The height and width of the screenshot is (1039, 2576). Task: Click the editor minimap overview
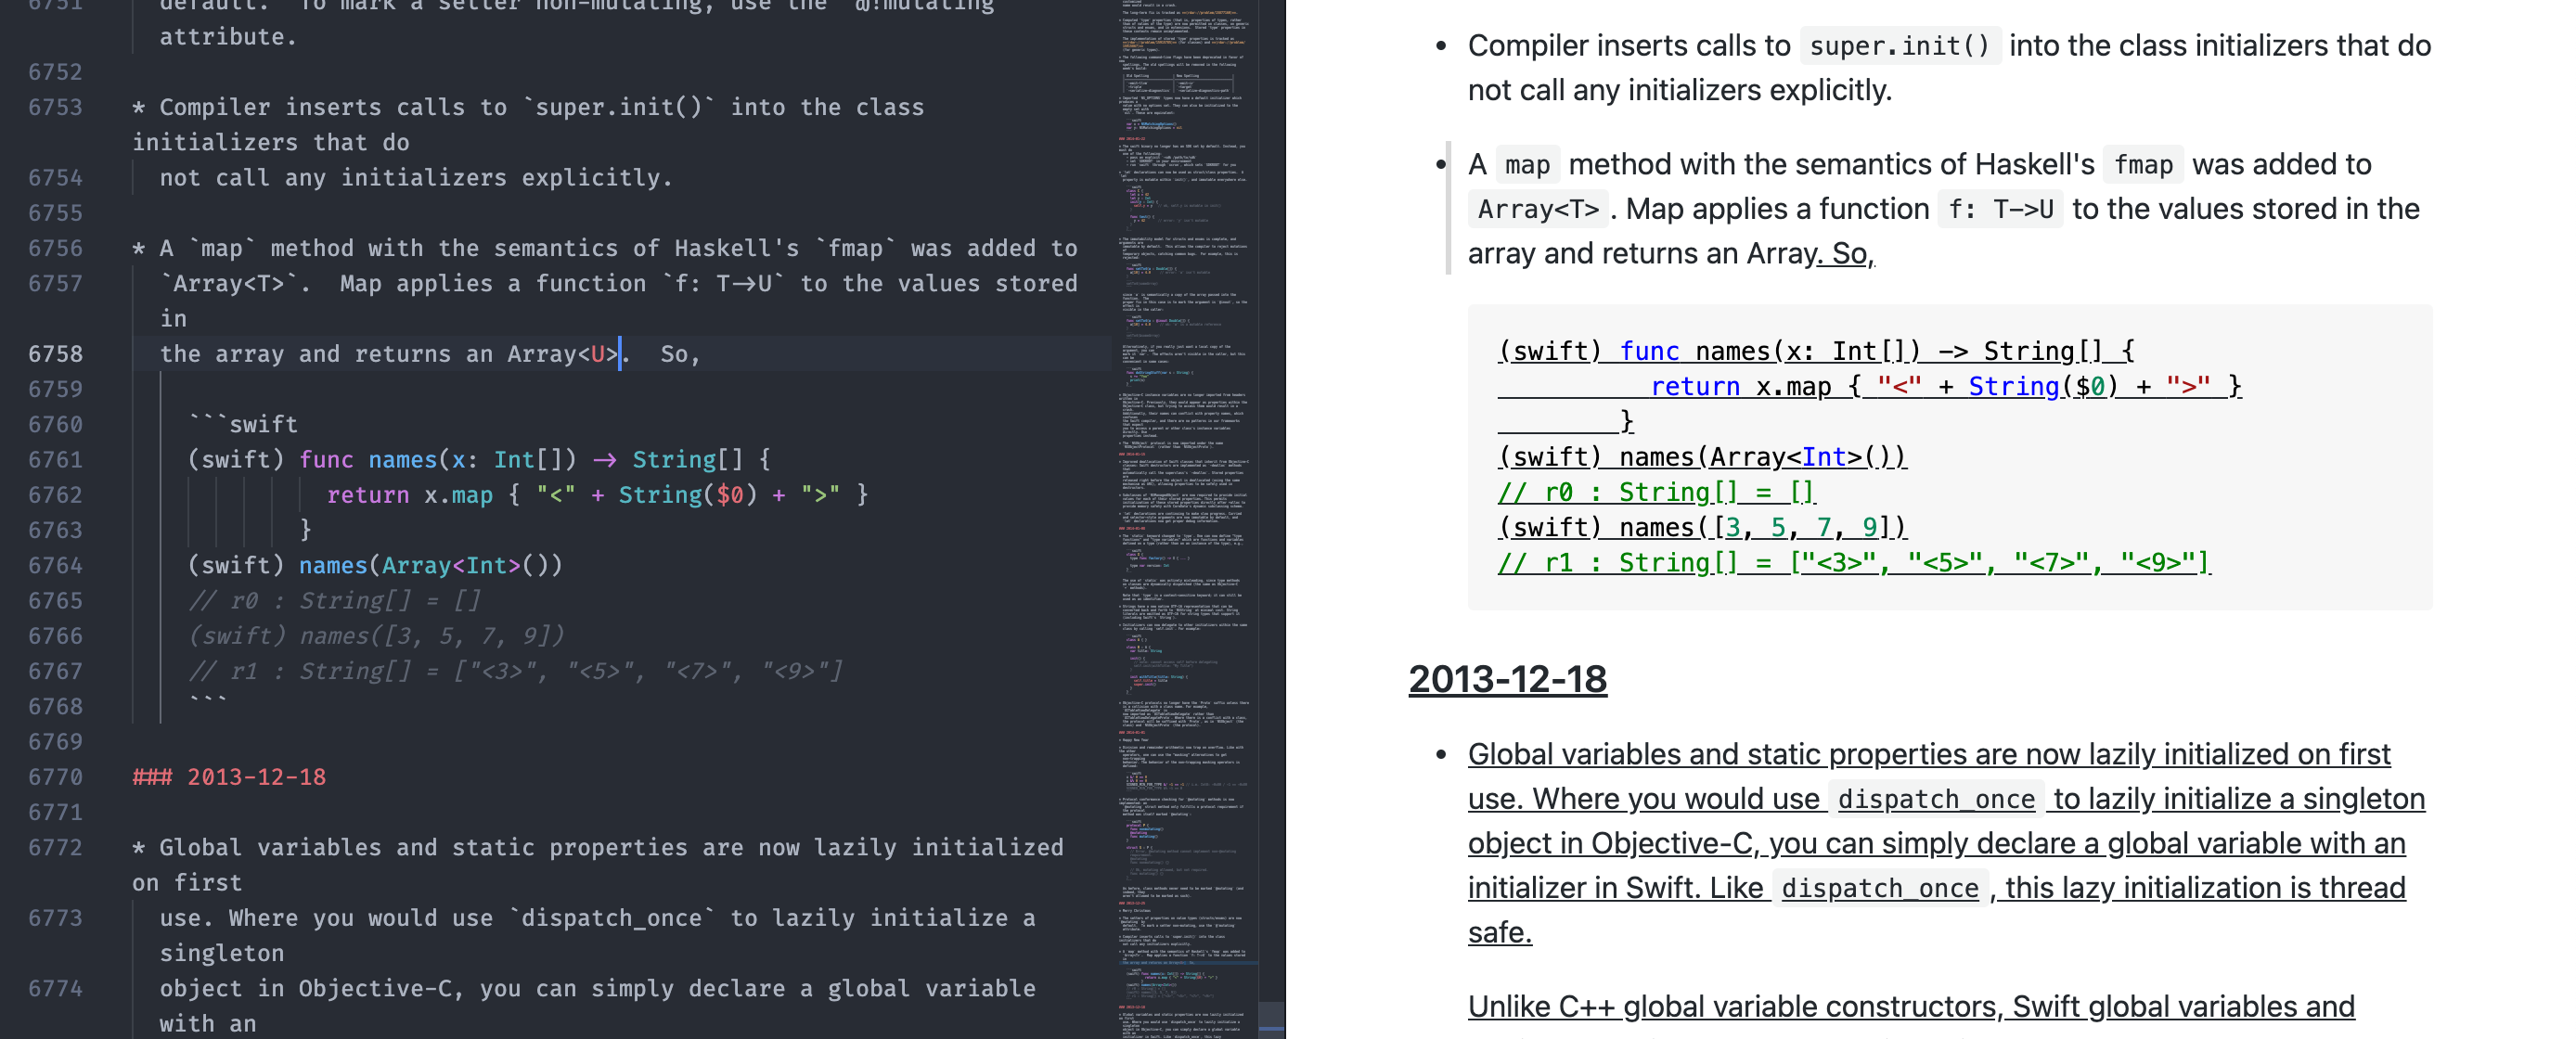1186,519
